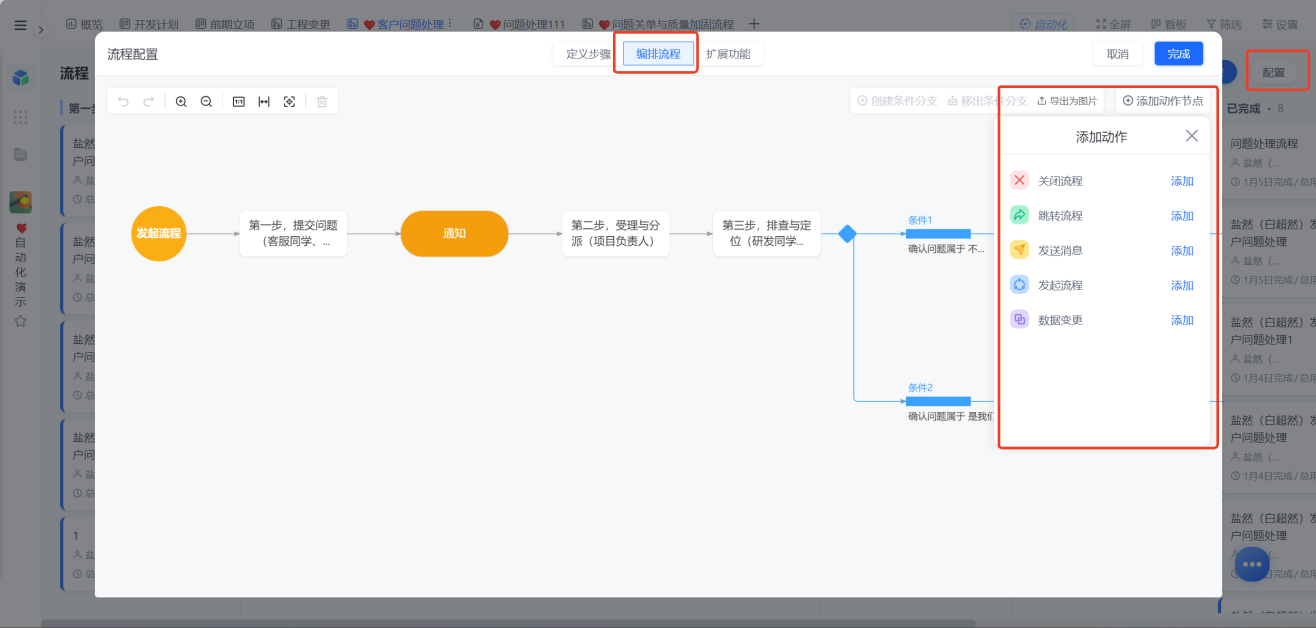This screenshot has height=628, width=1316.
Task: Click the yellow 发送消息 action icon
Action: 1019,250
